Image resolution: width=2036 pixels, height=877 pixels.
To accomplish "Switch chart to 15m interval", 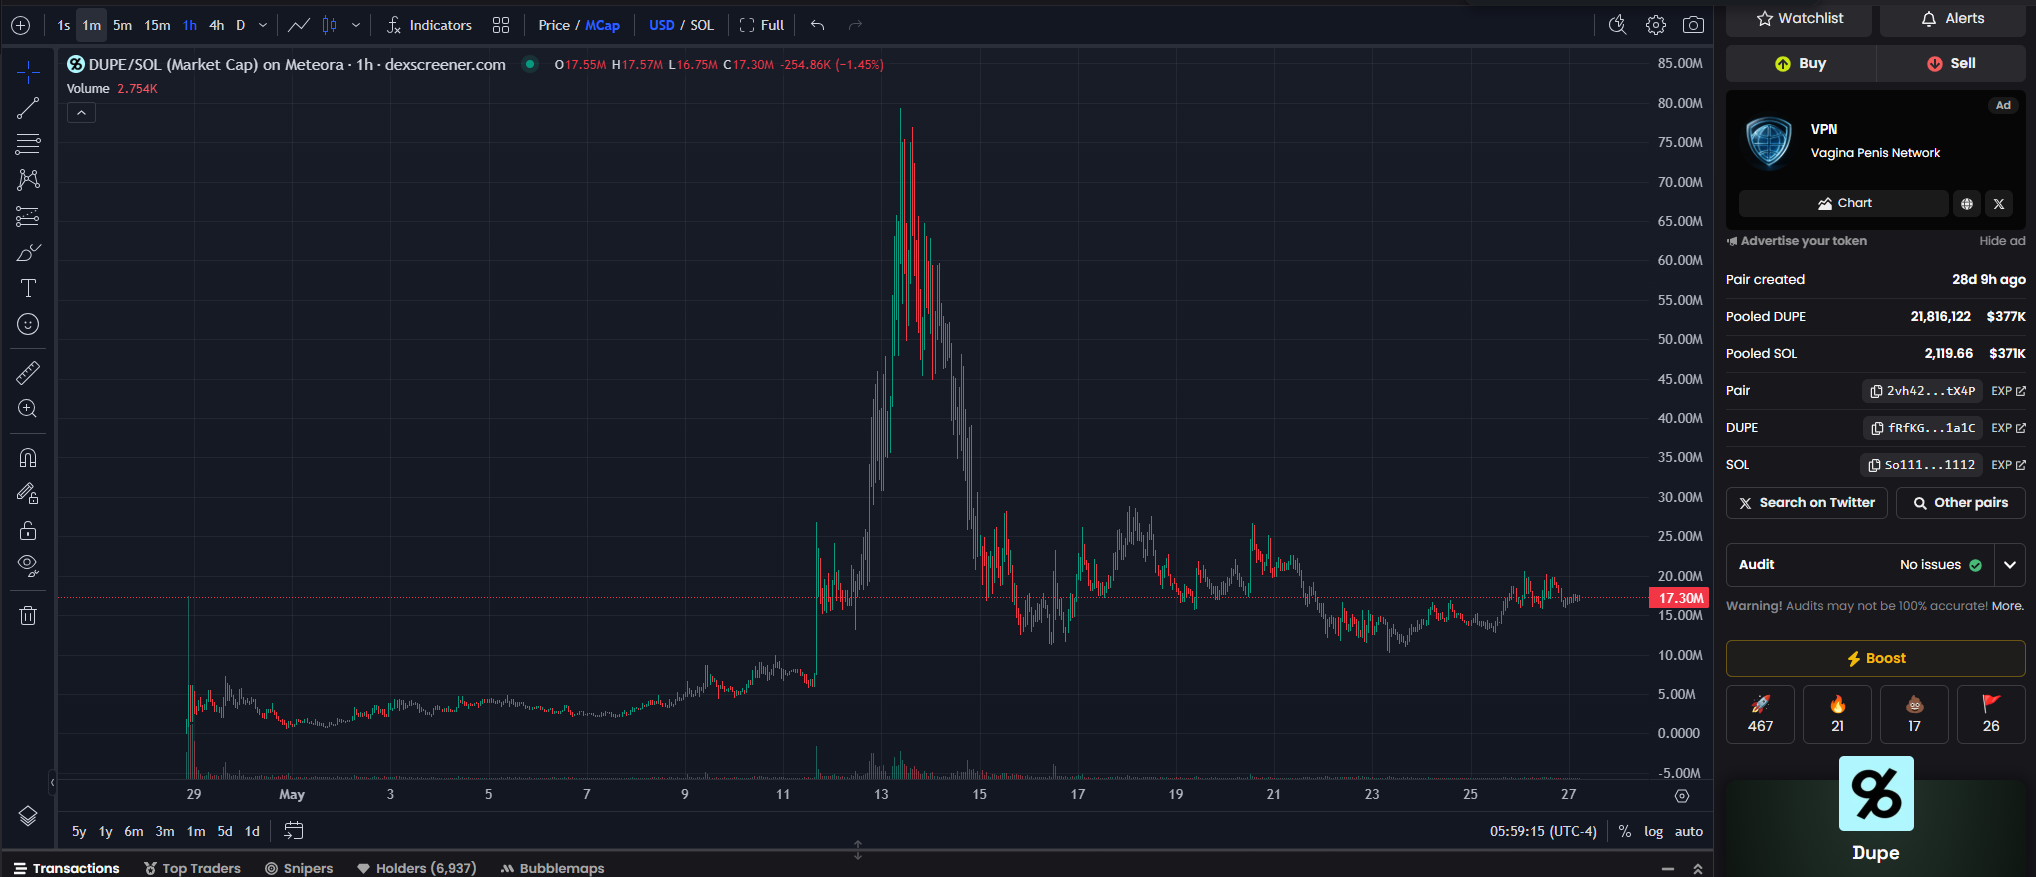I will point(157,25).
